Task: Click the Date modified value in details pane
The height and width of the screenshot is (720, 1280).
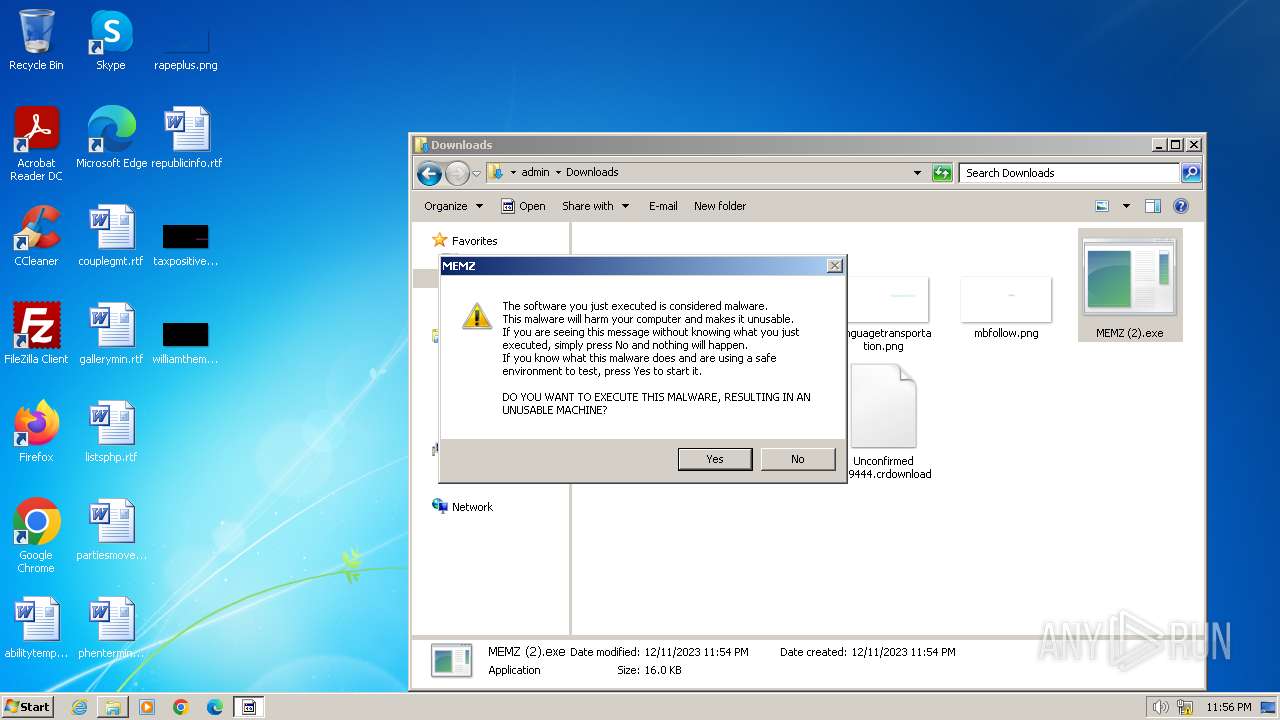Action: coord(696,652)
